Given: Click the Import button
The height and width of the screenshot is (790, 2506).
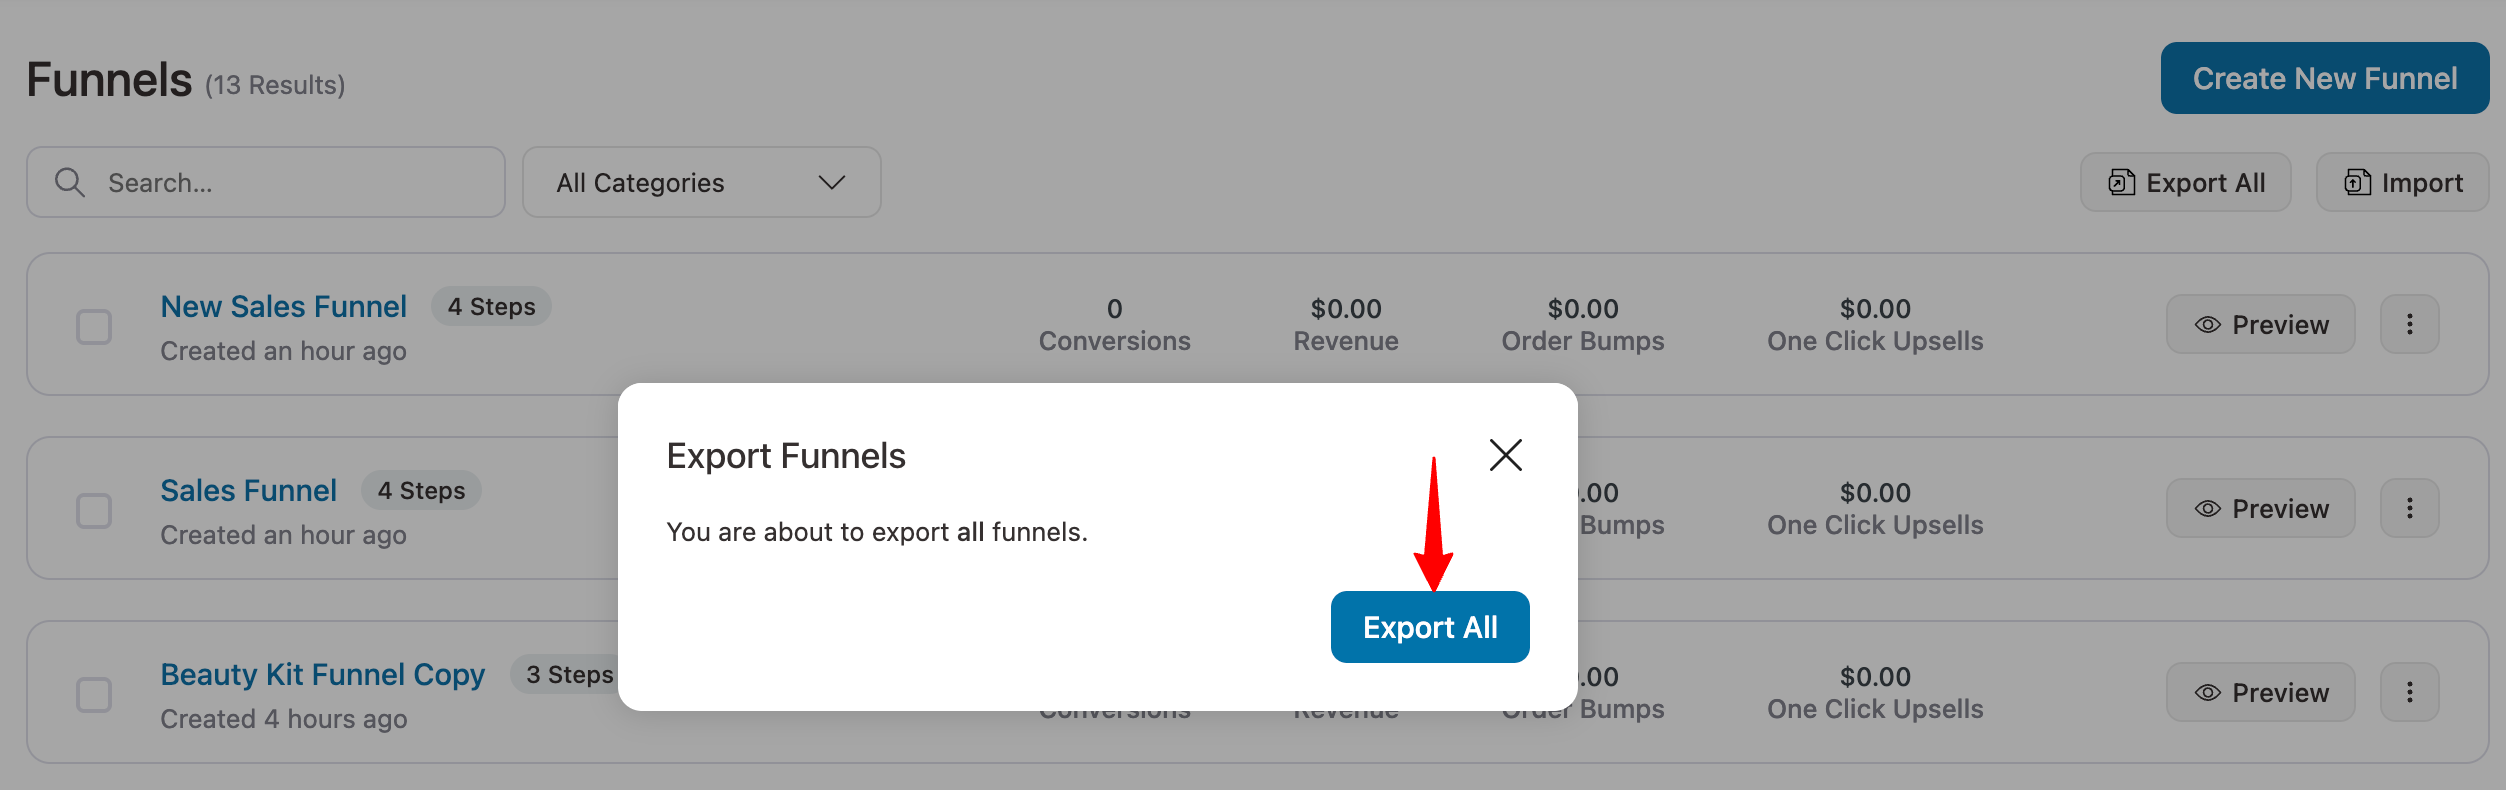Looking at the screenshot, I should [x=2403, y=182].
